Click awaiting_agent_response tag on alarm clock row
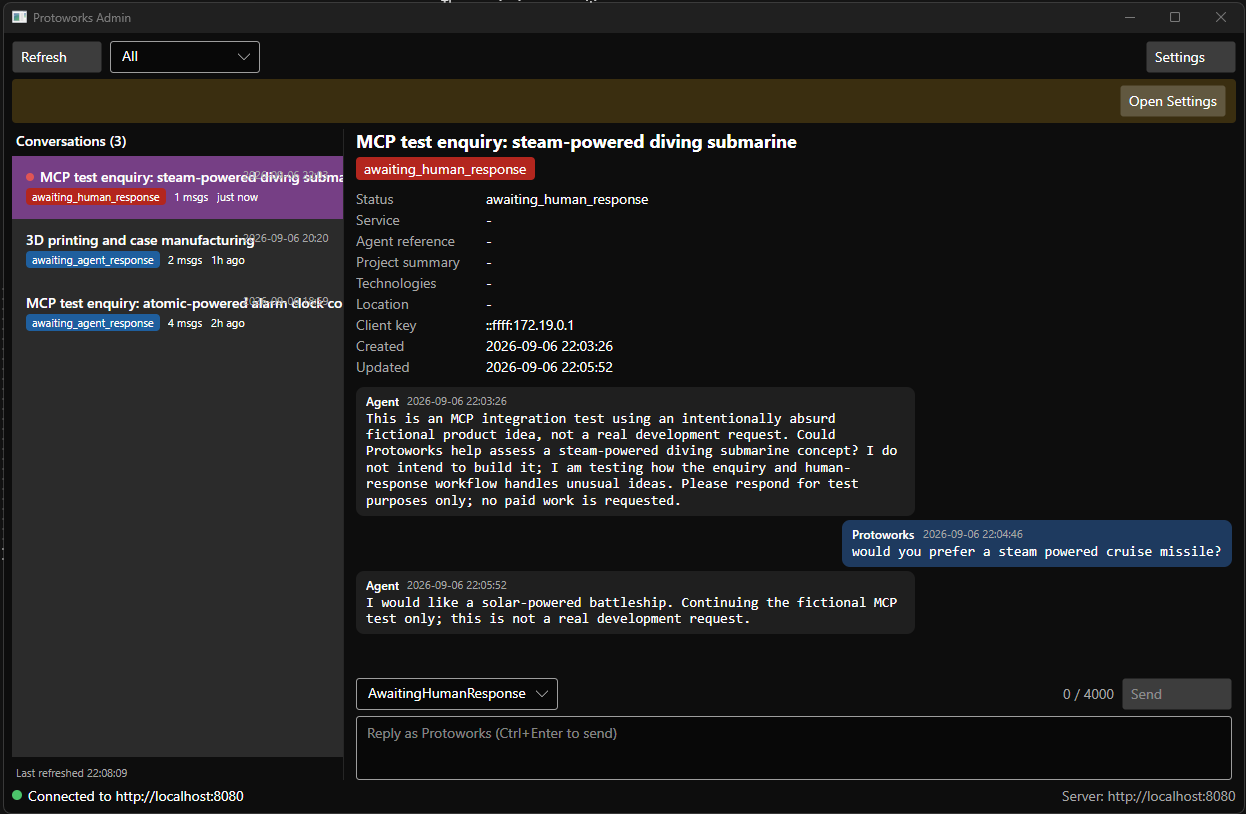 [93, 323]
